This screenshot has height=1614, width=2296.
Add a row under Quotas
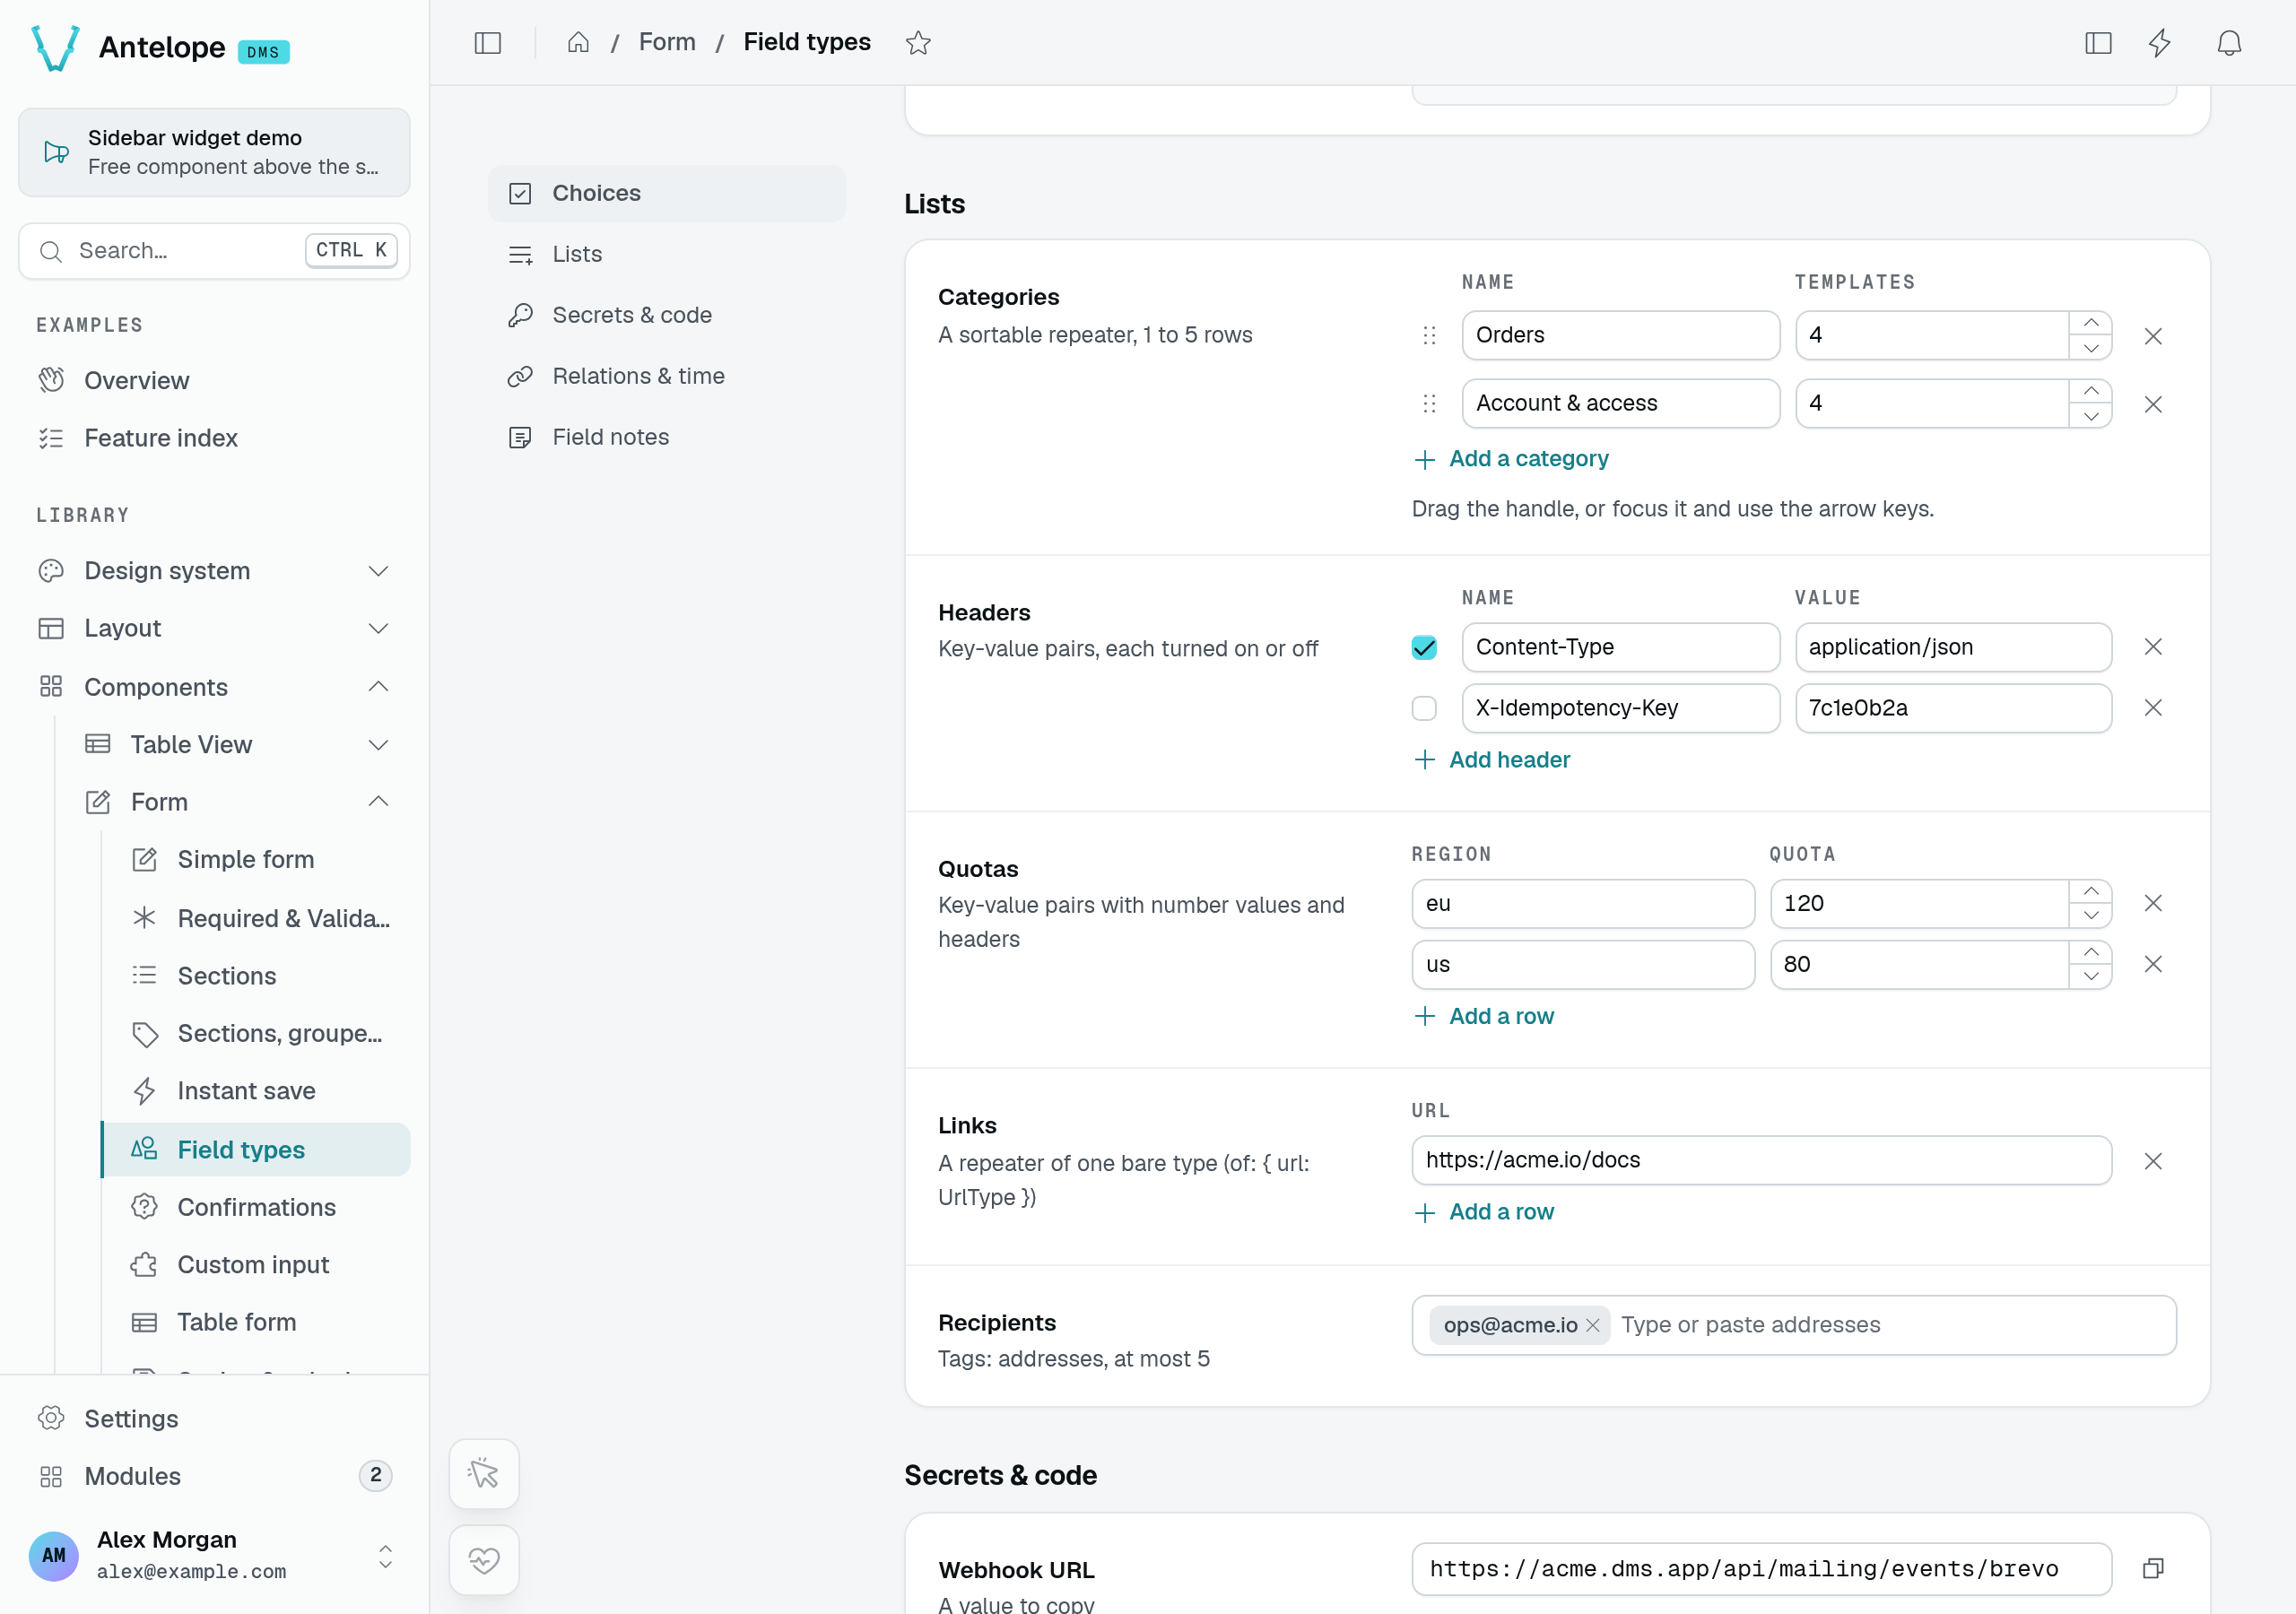(x=1484, y=1016)
